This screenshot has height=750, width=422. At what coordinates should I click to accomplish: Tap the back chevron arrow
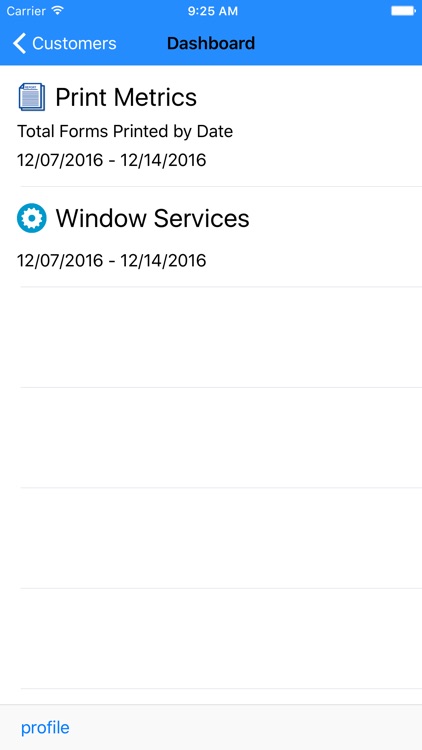(x=19, y=44)
